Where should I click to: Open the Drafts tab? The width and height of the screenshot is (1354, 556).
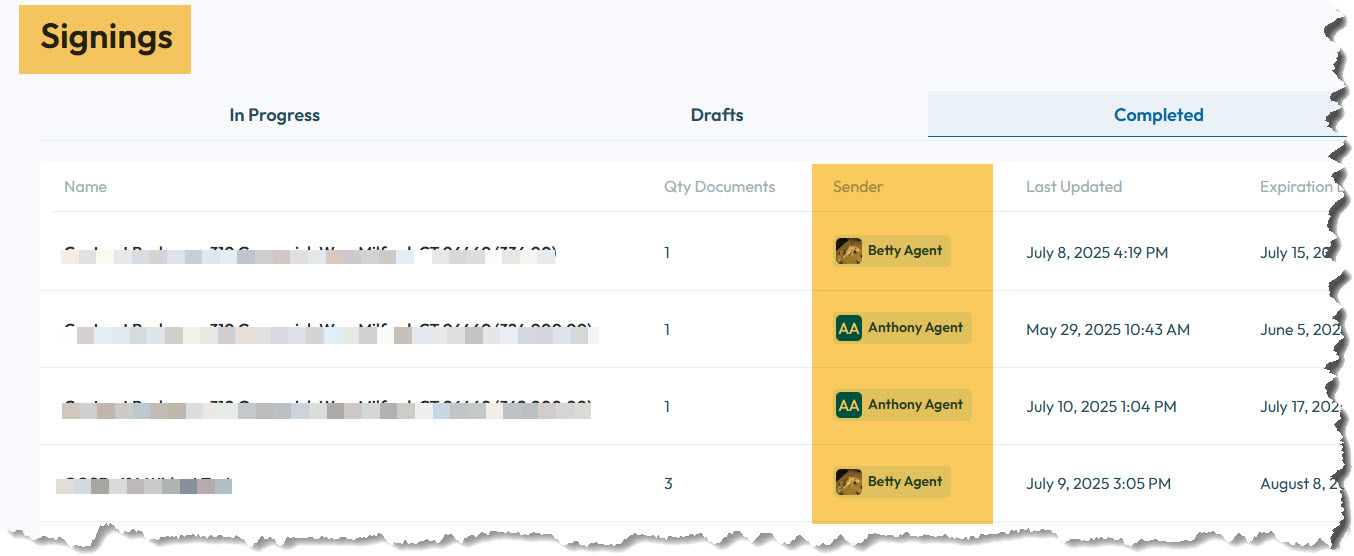716,115
